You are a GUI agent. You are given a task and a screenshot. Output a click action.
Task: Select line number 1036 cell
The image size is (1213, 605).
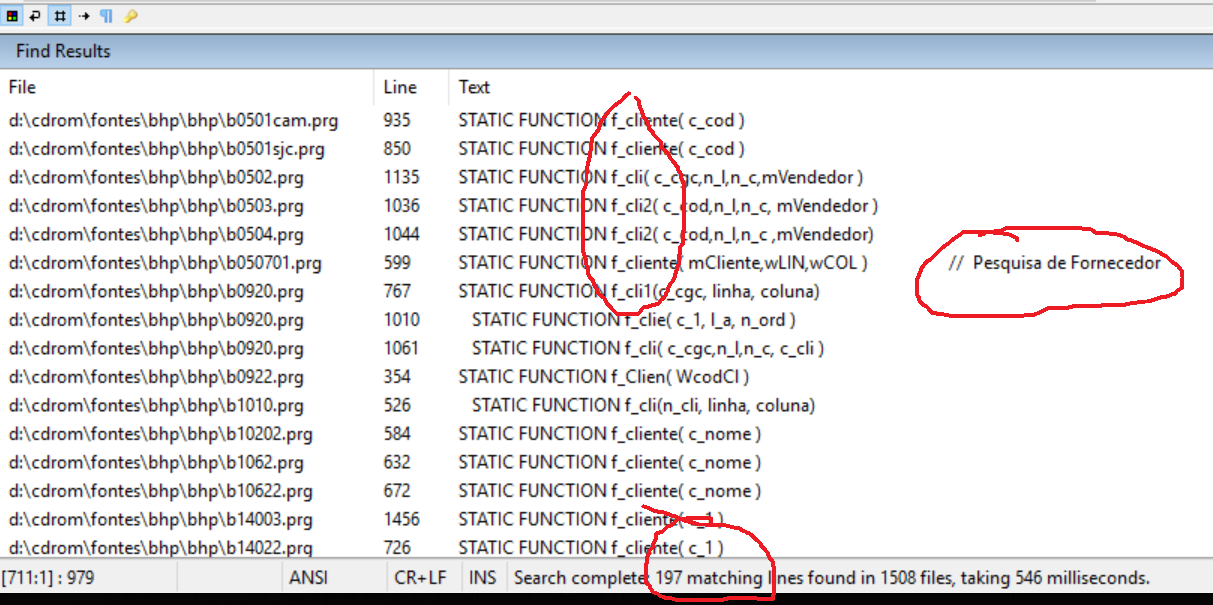pos(401,206)
